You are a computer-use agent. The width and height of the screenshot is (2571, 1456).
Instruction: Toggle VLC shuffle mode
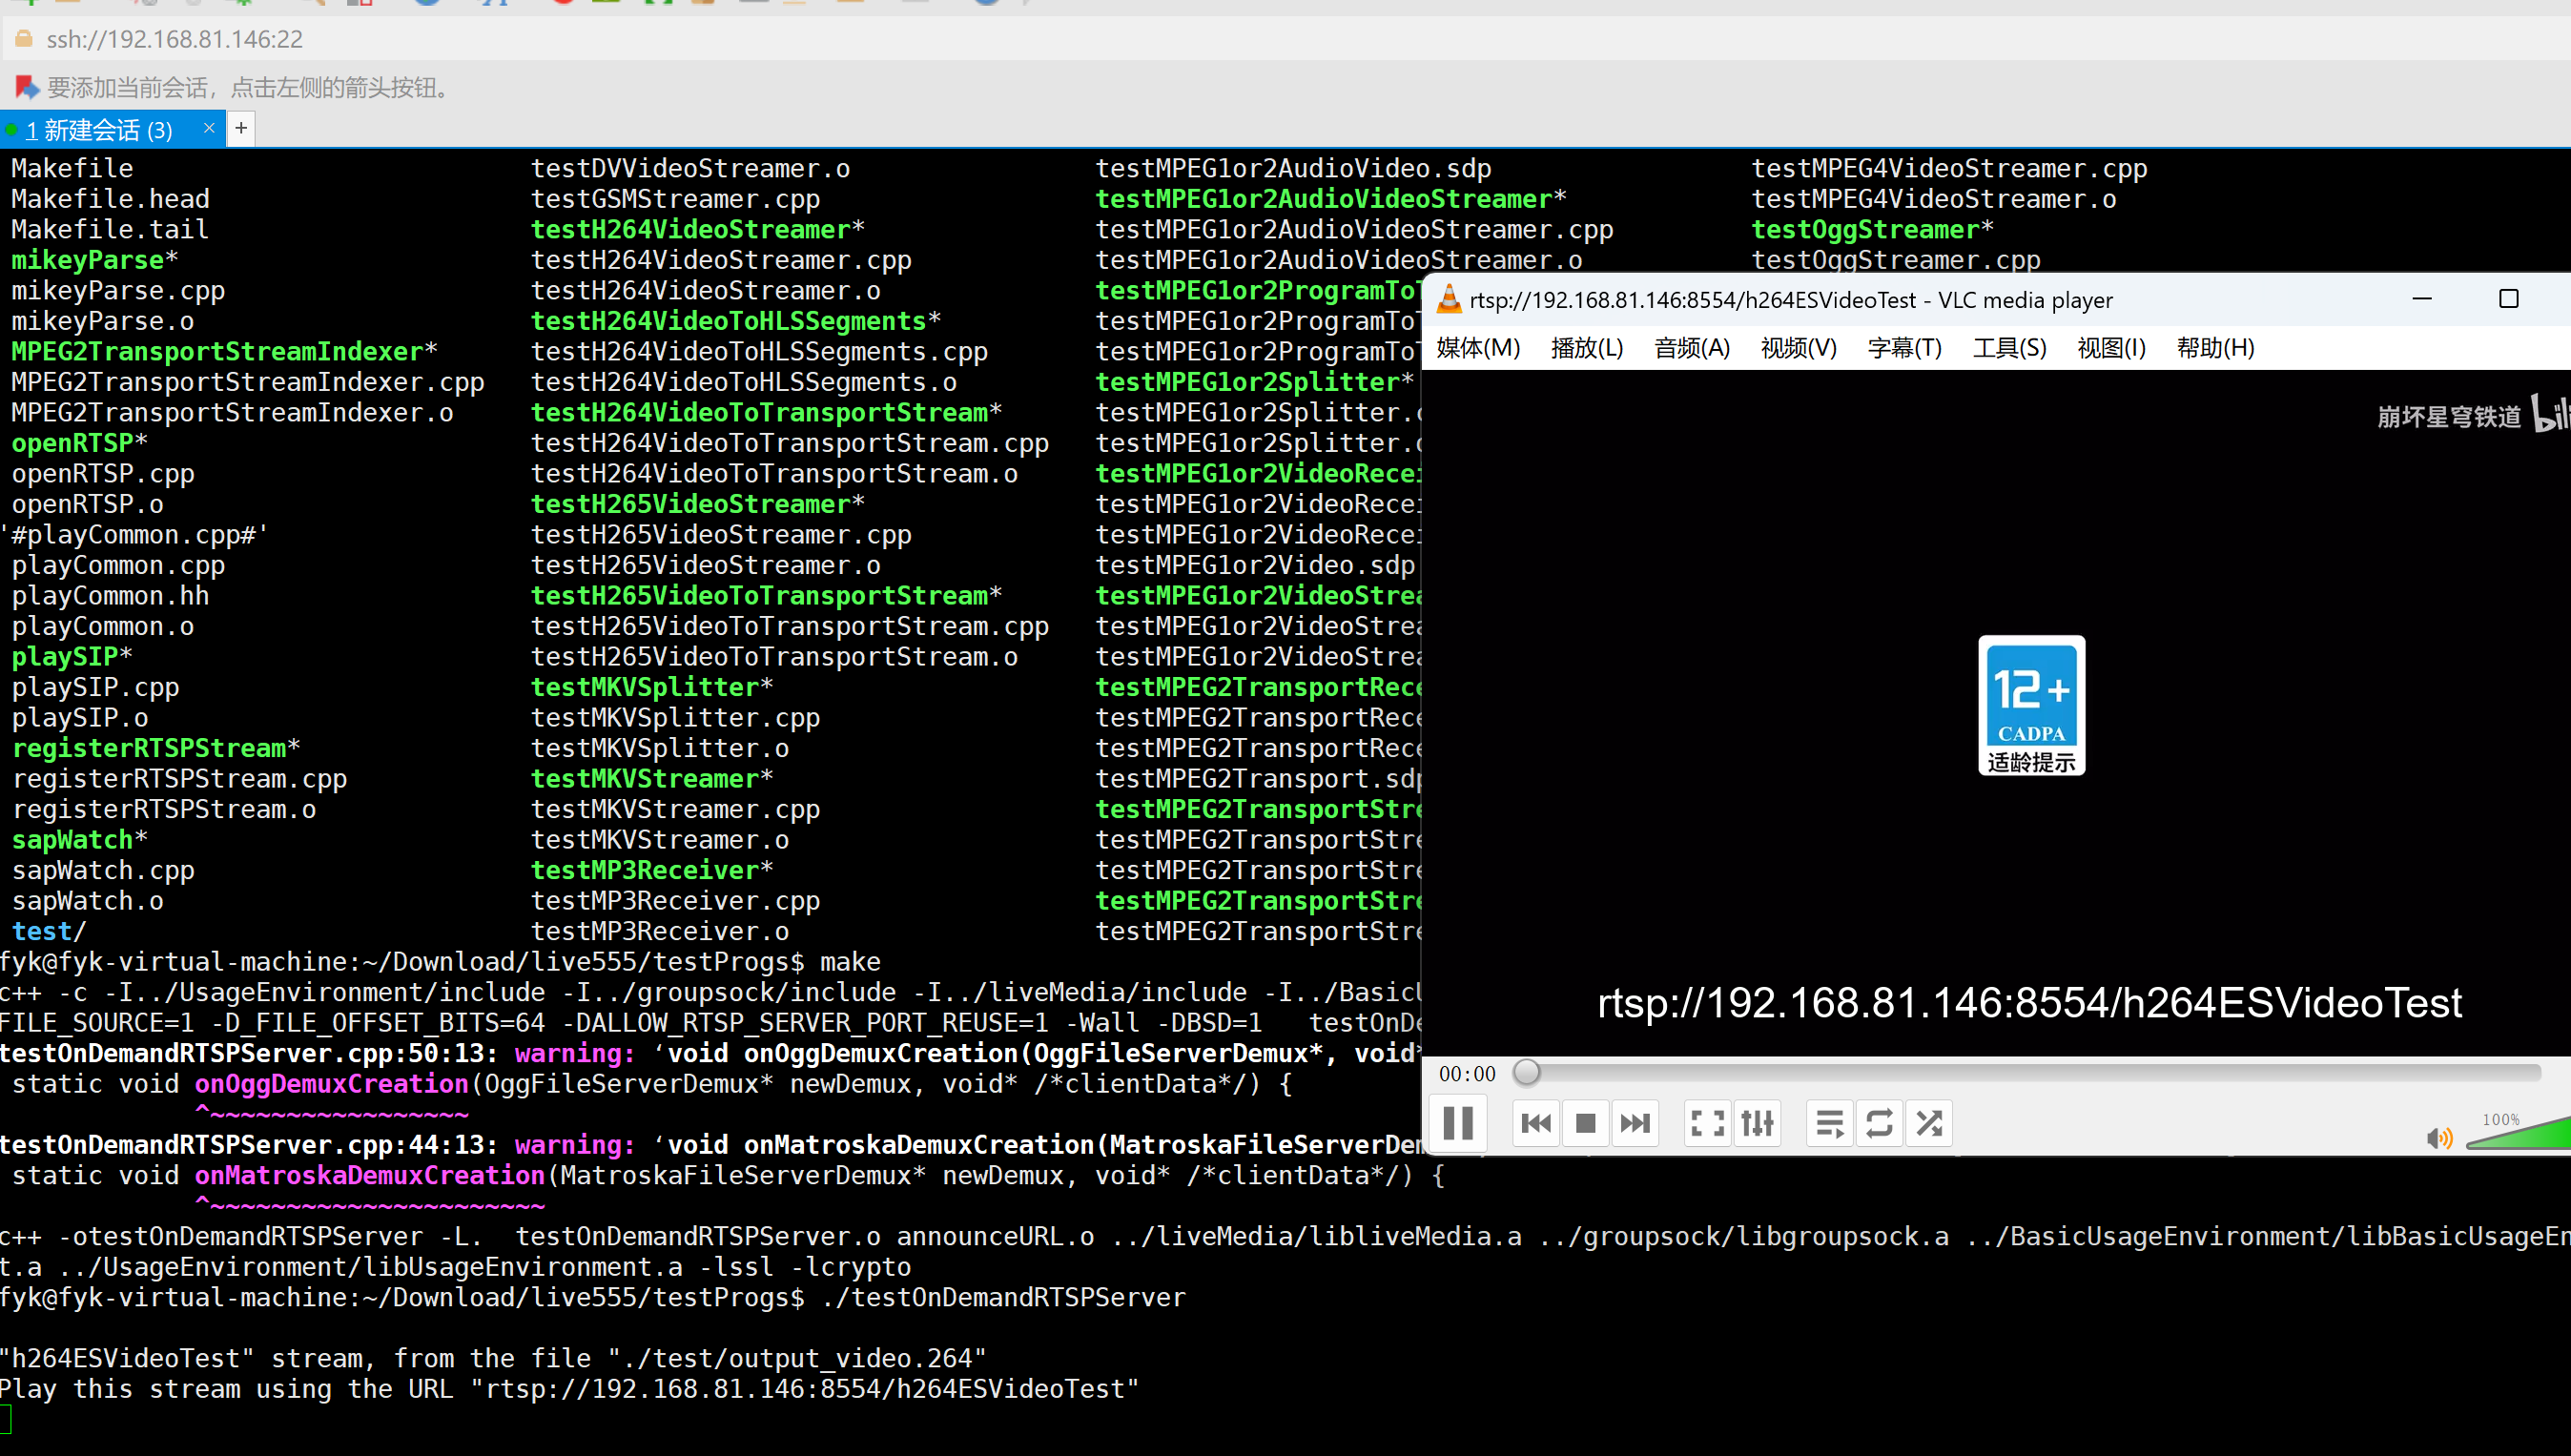(x=1929, y=1123)
